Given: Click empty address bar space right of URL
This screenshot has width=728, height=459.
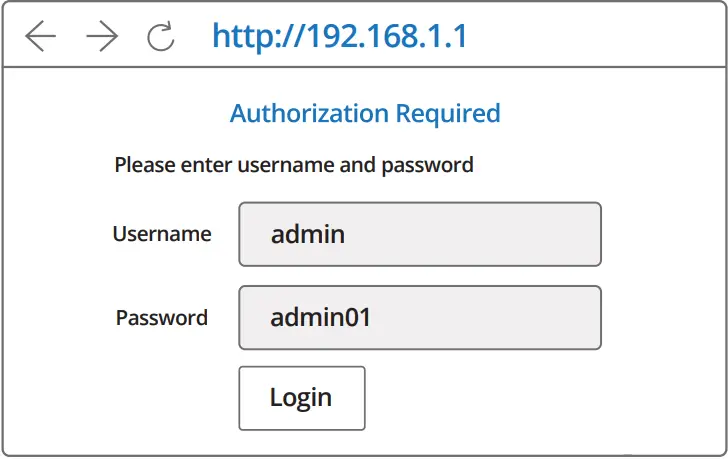Looking at the screenshot, I should coord(600,37).
